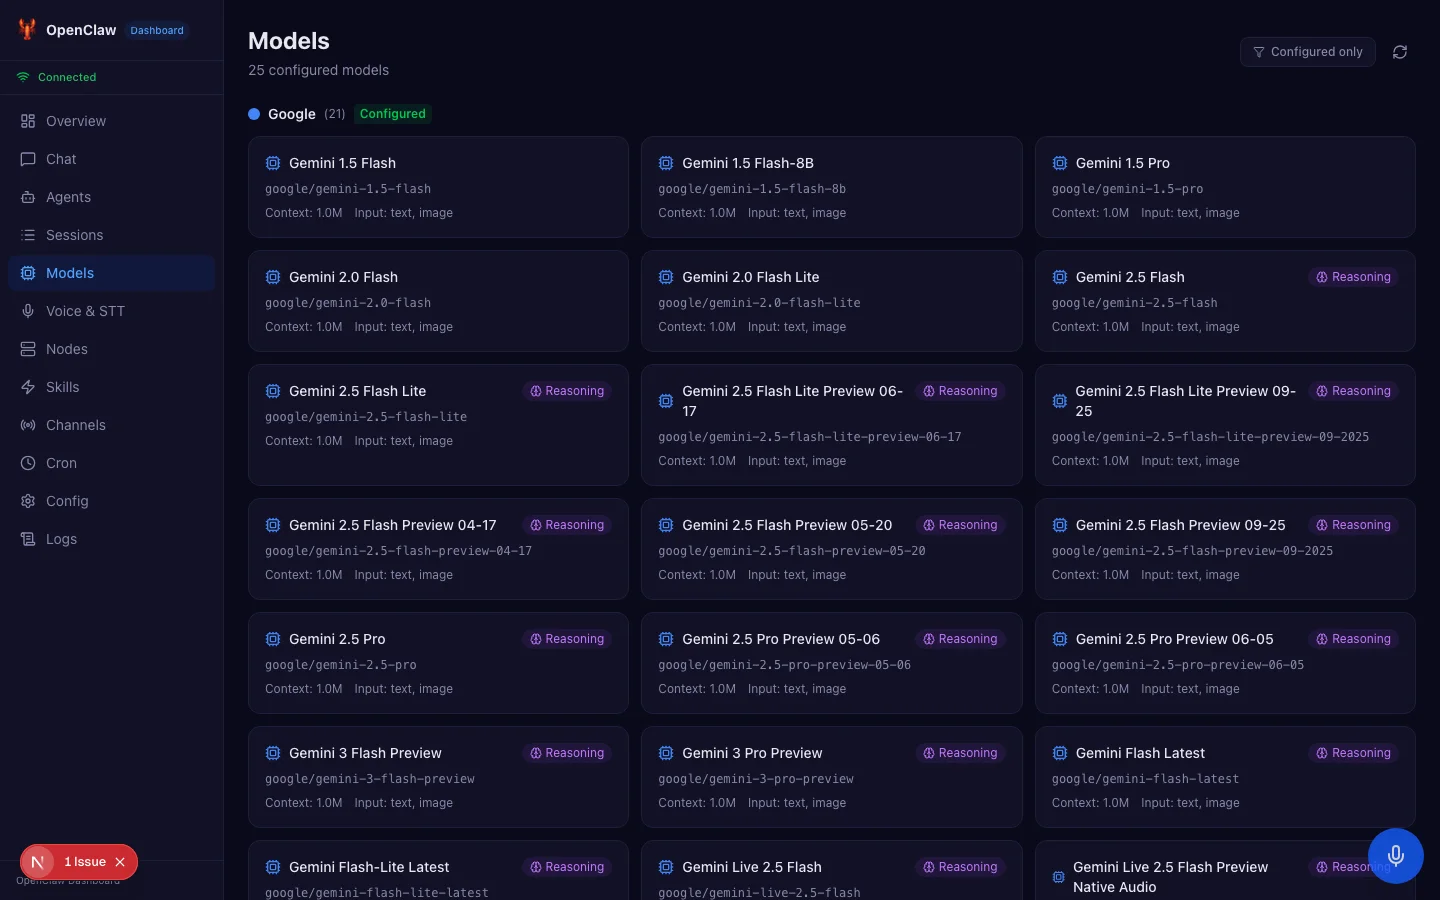Viewport: 1440px width, 900px height.
Task: Open the Overview page
Action: tap(75, 121)
